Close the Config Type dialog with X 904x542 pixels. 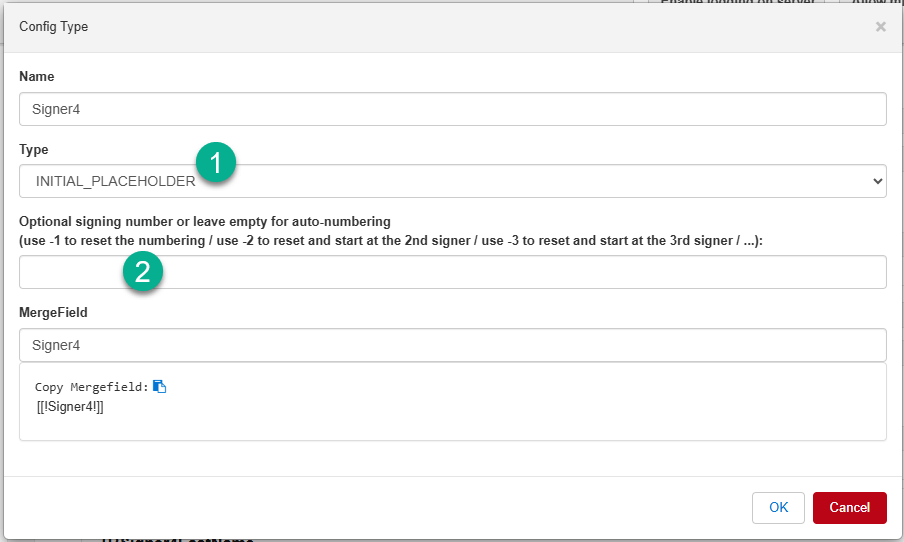pyautogui.click(x=880, y=27)
